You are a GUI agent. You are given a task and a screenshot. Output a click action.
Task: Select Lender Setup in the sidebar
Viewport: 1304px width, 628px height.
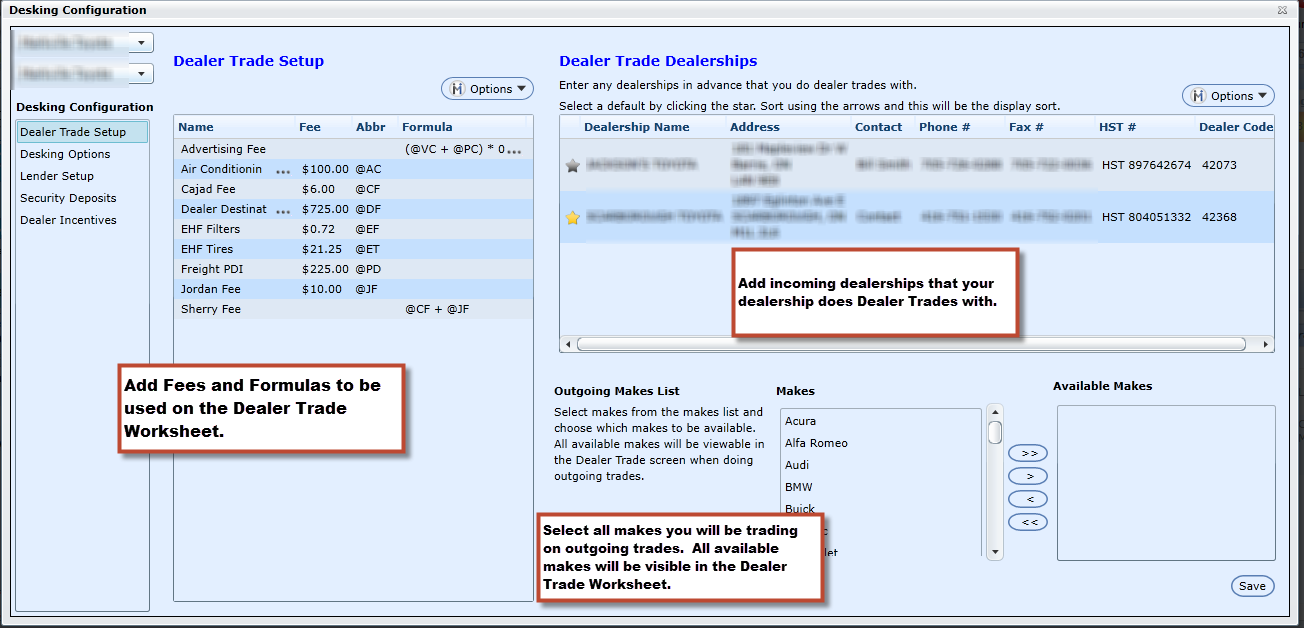pyautogui.click(x=57, y=176)
